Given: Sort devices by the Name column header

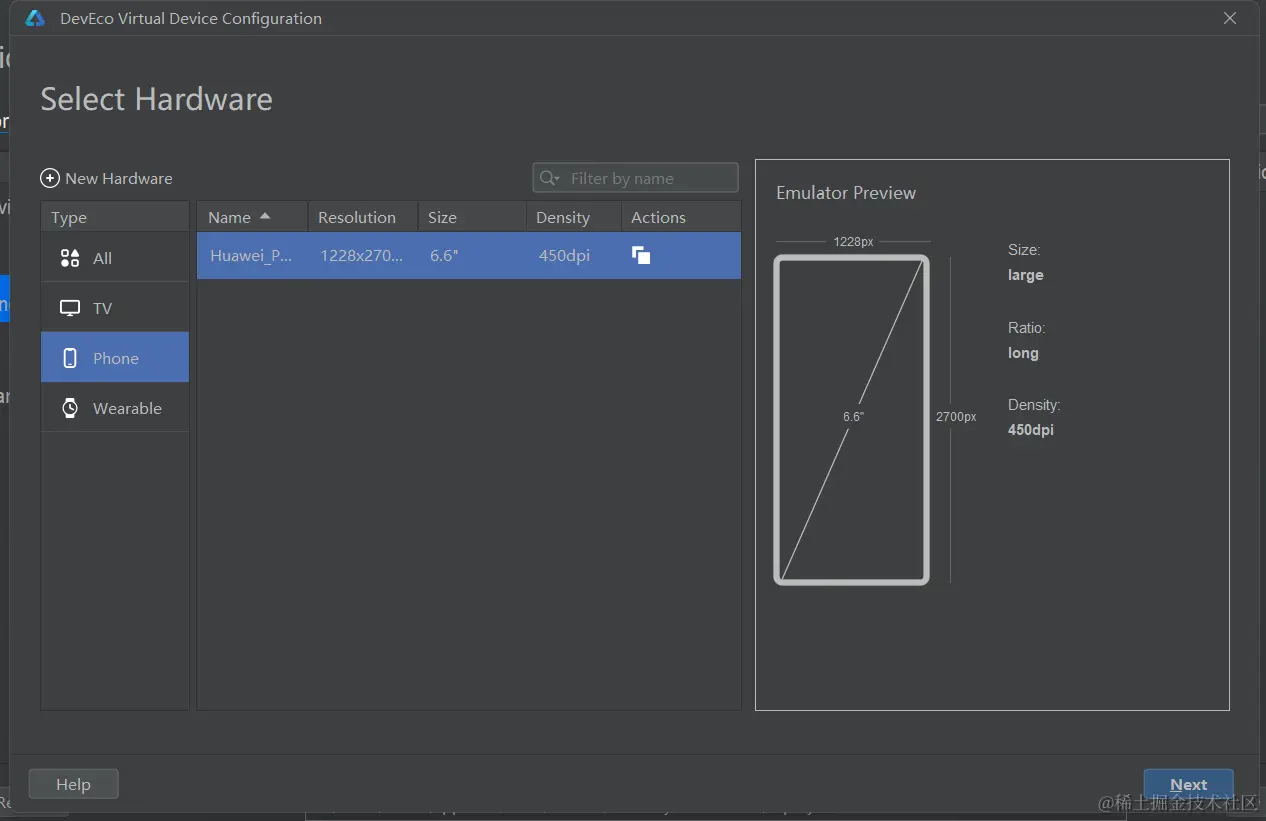Looking at the screenshot, I should pos(252,217).
